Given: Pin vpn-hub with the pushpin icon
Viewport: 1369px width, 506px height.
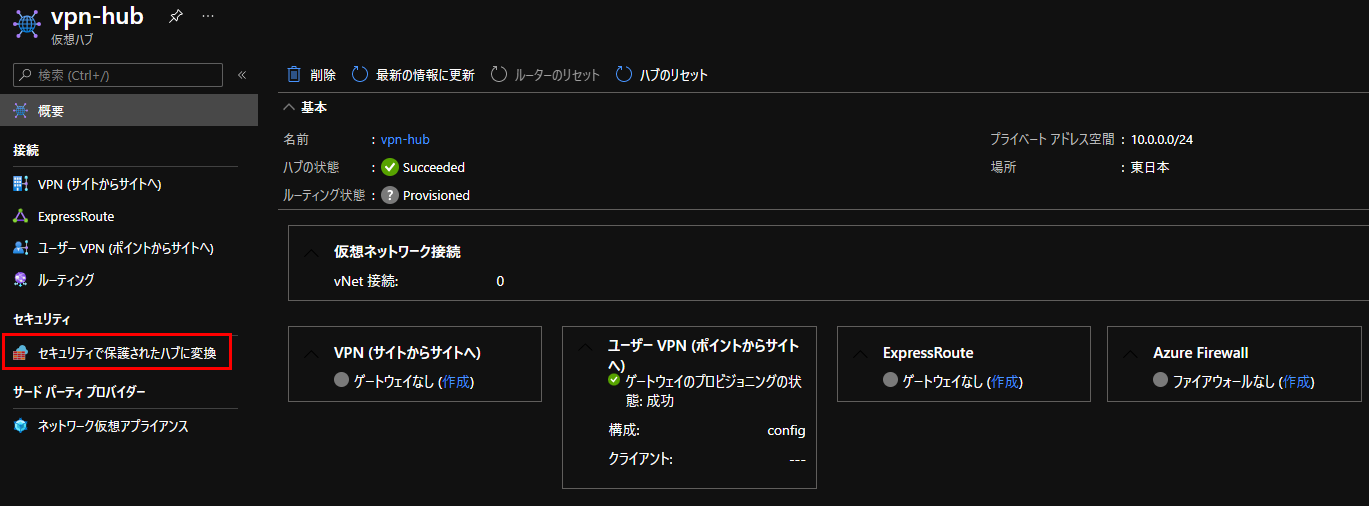Looking at the screenshot, I should (175, 16).
